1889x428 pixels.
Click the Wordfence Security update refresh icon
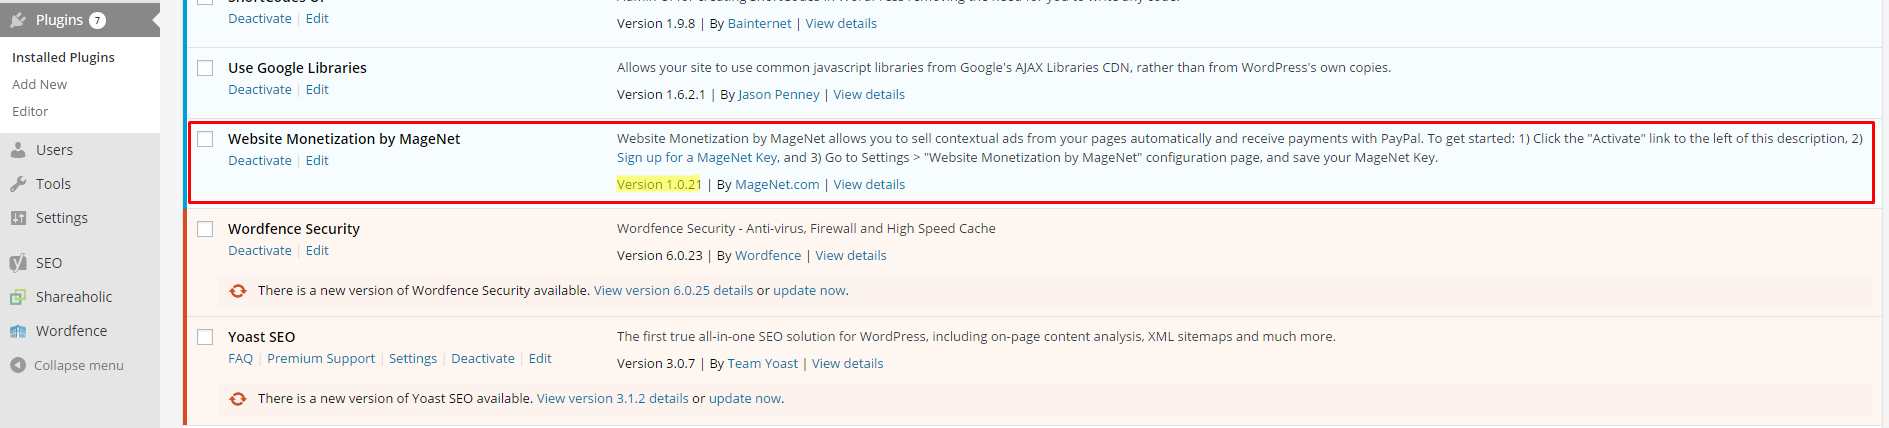click(238, 291)
